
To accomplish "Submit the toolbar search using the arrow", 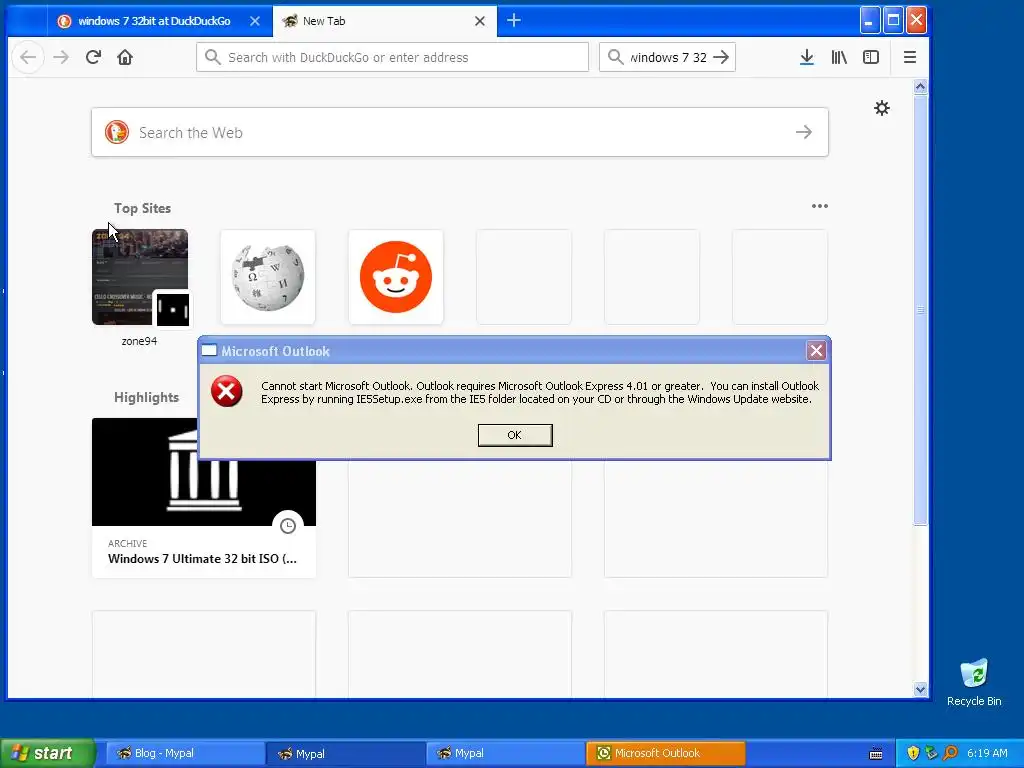I will click(721, 57).
